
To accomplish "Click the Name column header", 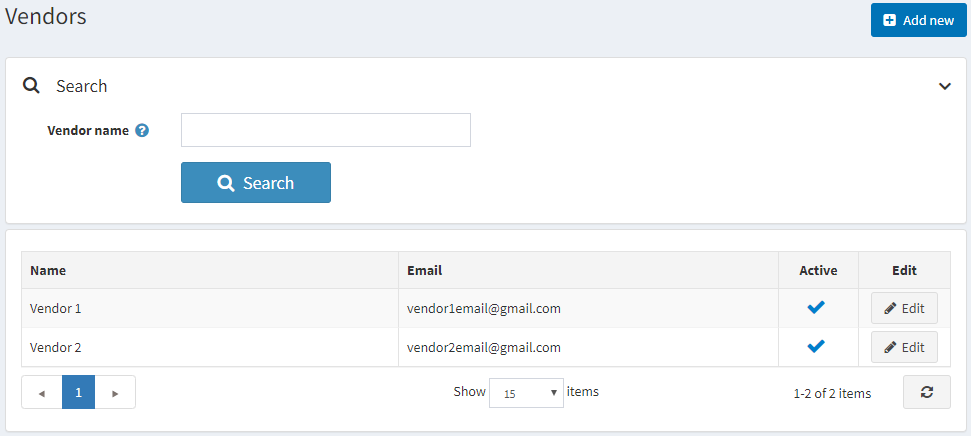I will point(48,270).
